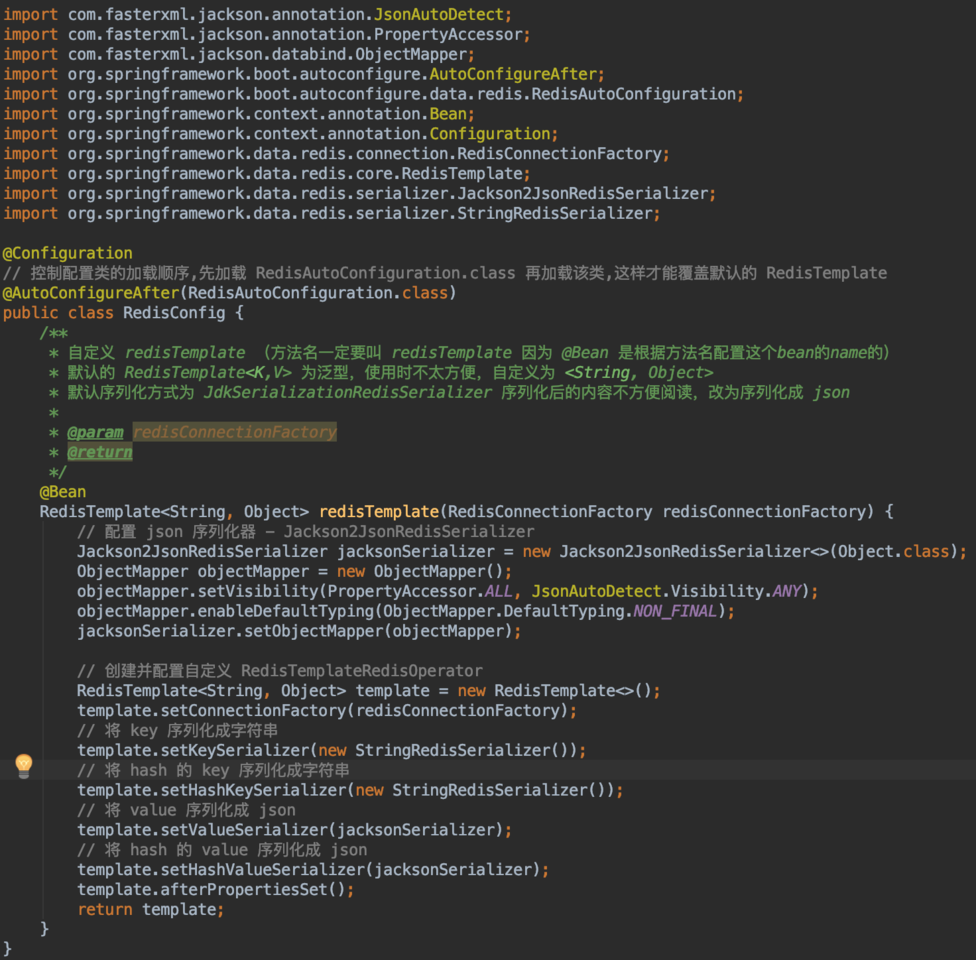Click the Visibility.ANY constant
The width and height of the screenshot is (976, 960).
[736, 591]
